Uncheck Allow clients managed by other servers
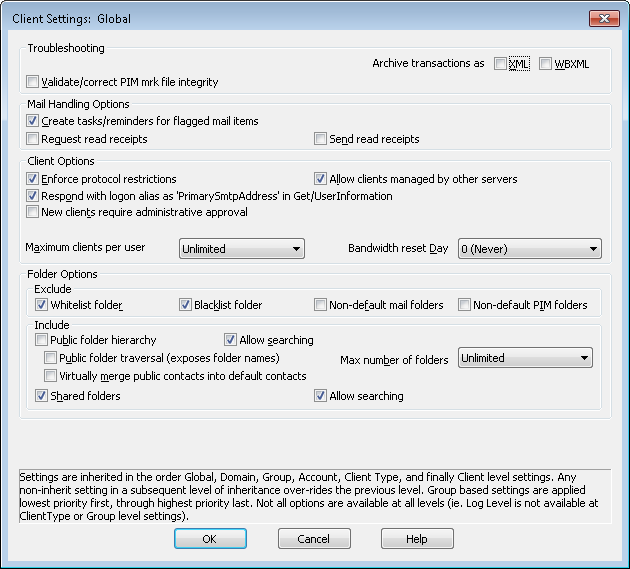 pyautogui.click(x=321, y=179)
